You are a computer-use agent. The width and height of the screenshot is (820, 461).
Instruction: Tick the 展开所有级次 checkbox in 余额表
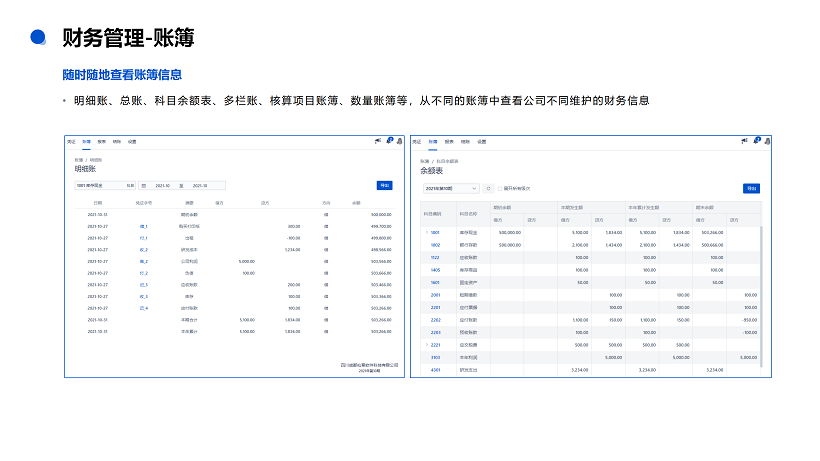click(x=500, y=189)
